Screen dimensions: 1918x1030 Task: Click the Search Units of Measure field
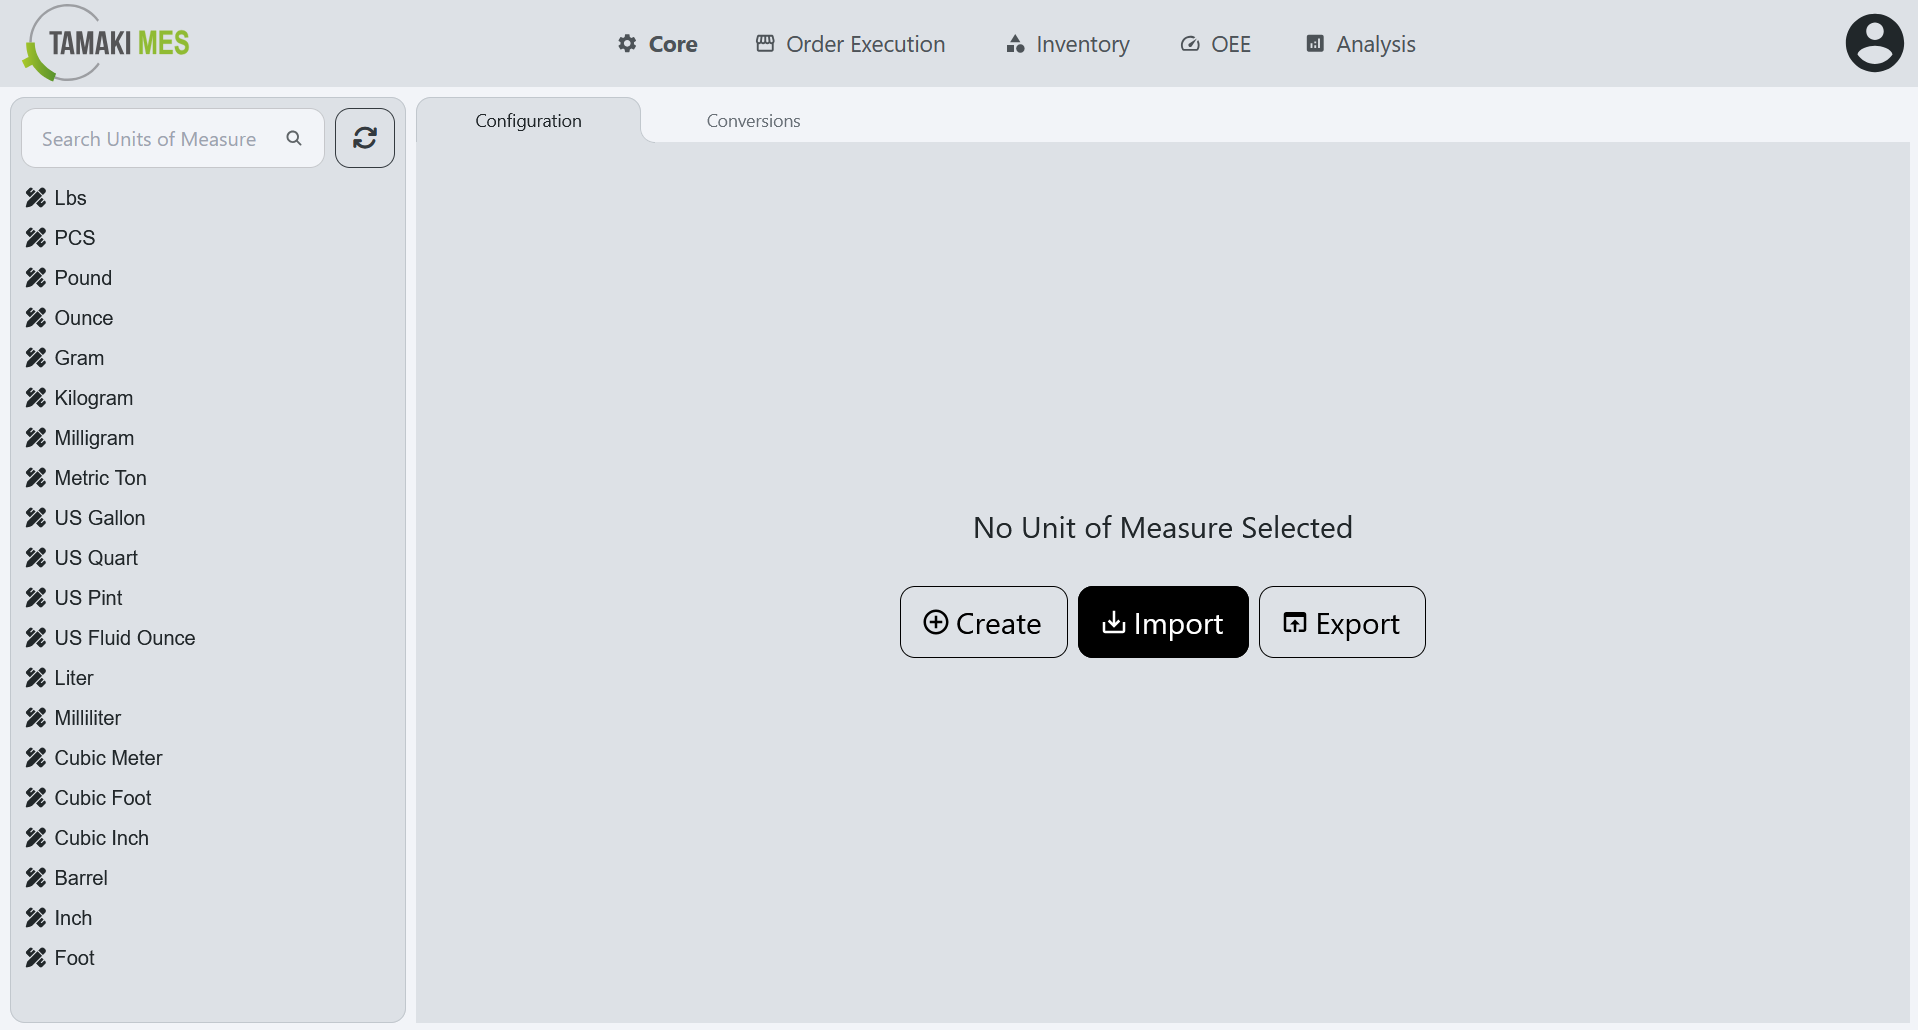pos(150,138)
